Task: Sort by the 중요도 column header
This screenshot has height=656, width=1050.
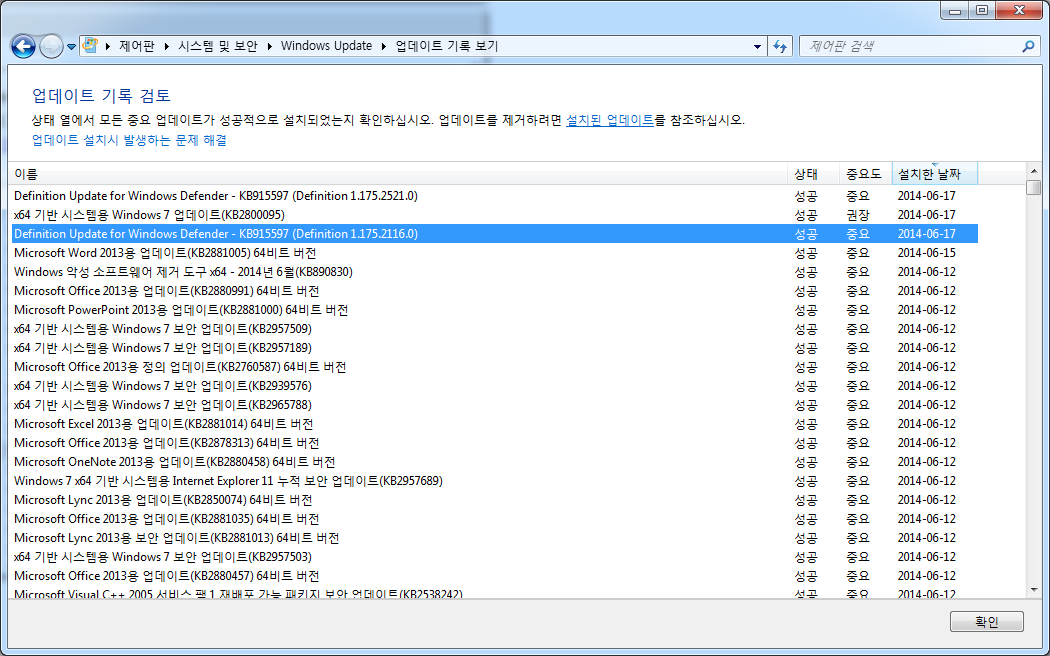Action: coord(865,174)
